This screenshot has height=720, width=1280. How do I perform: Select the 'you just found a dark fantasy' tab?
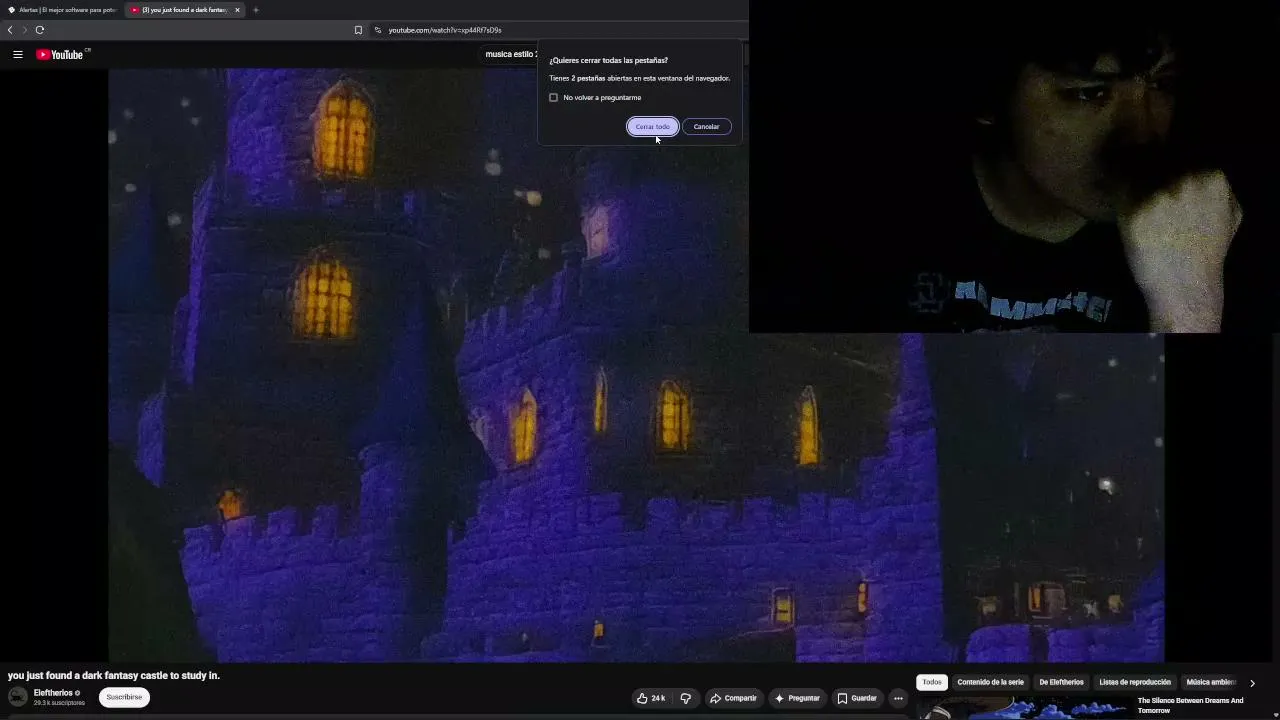[x=184, y=10]
